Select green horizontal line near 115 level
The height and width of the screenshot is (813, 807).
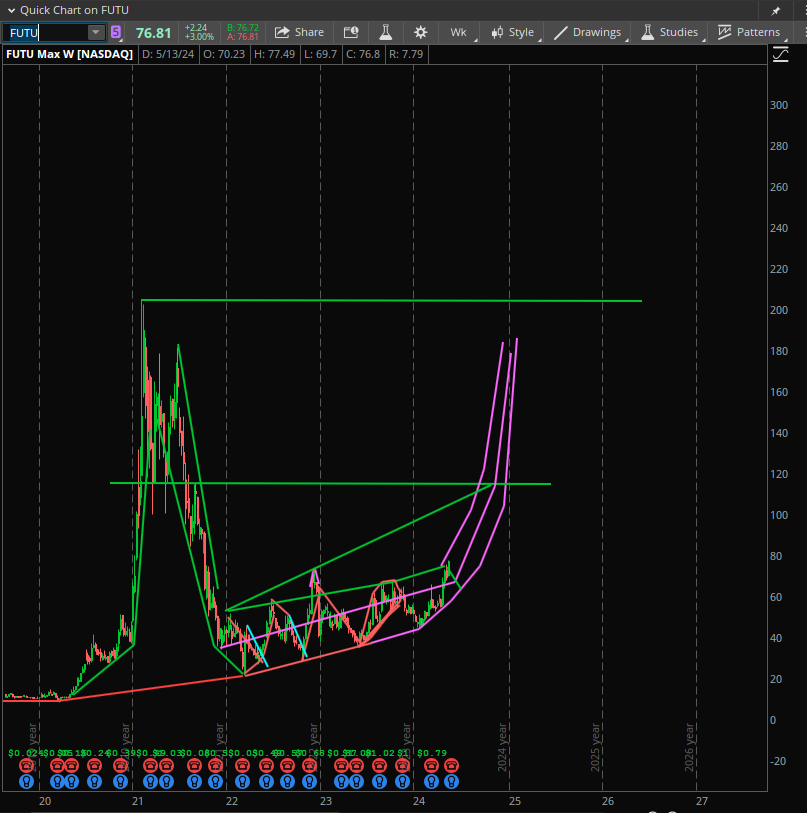pyautogui.click(x=330, y=484)
